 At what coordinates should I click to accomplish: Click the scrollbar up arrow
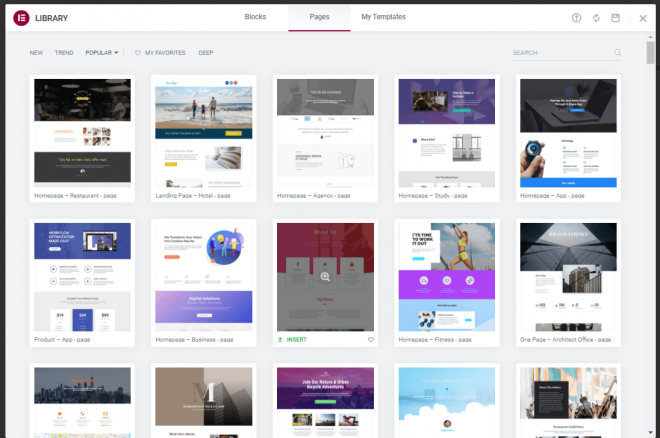pyautogui.click(x=650, y=37)
